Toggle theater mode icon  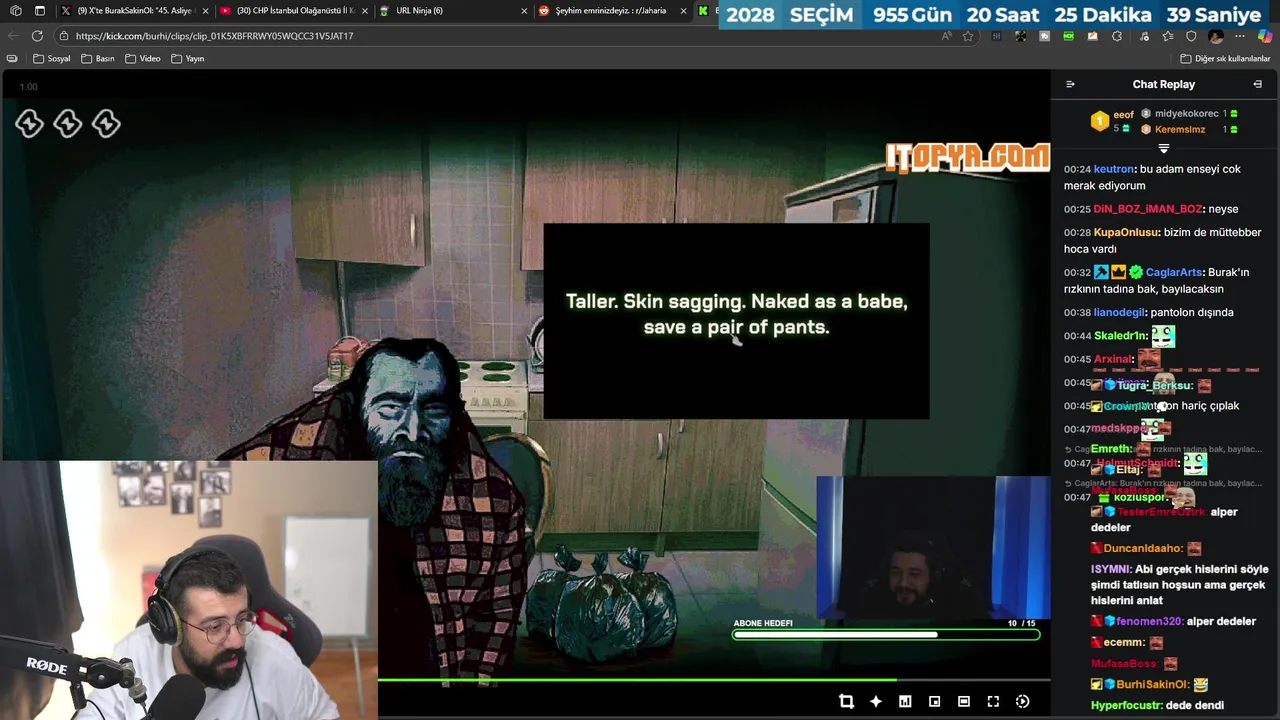(964, 701)
